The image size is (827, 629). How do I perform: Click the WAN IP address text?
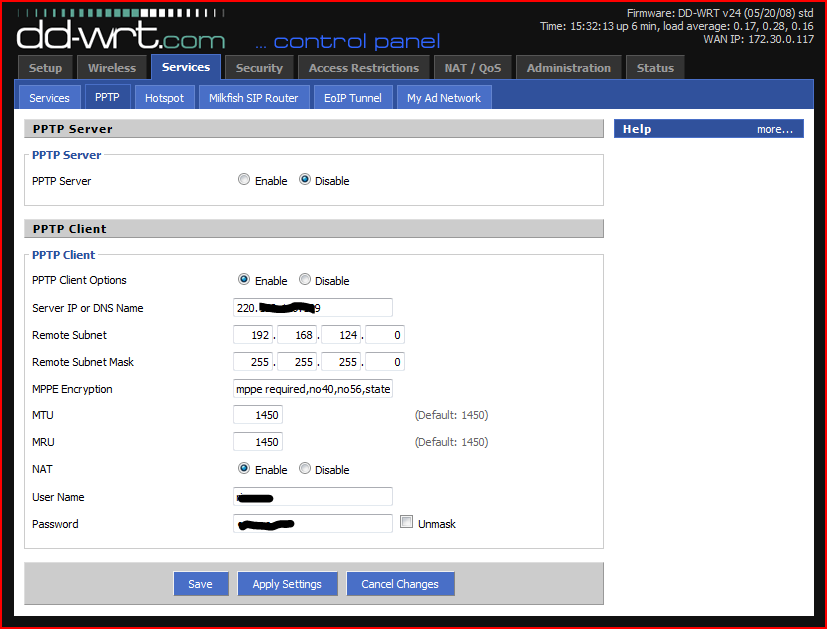[758, 39]
